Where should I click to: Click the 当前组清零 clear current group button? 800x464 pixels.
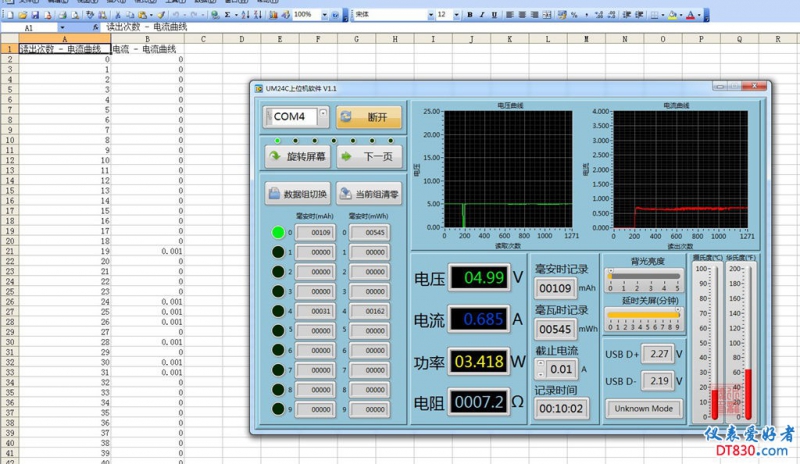click(x=368, y=195)
